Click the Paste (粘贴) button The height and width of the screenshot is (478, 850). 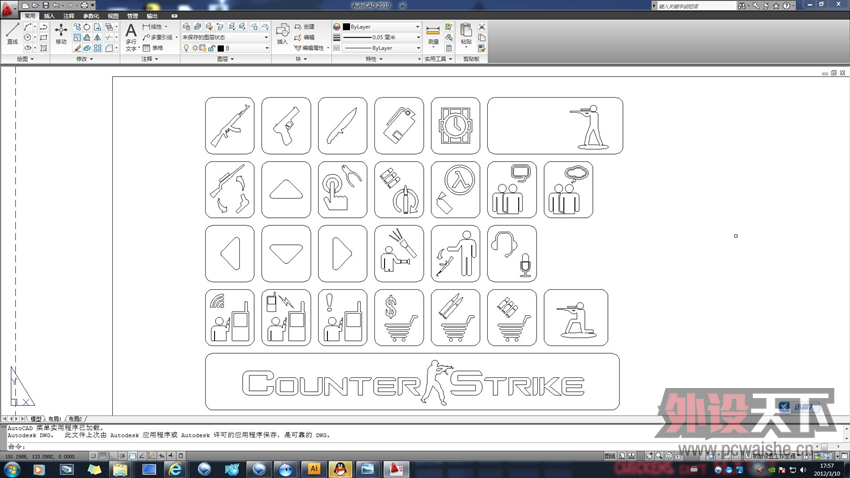[466, 34]
